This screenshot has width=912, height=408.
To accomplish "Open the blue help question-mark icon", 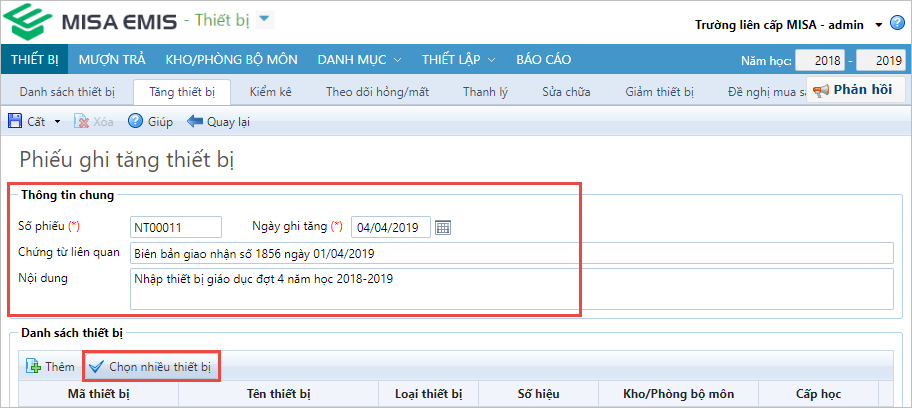I will click(896, 24).
